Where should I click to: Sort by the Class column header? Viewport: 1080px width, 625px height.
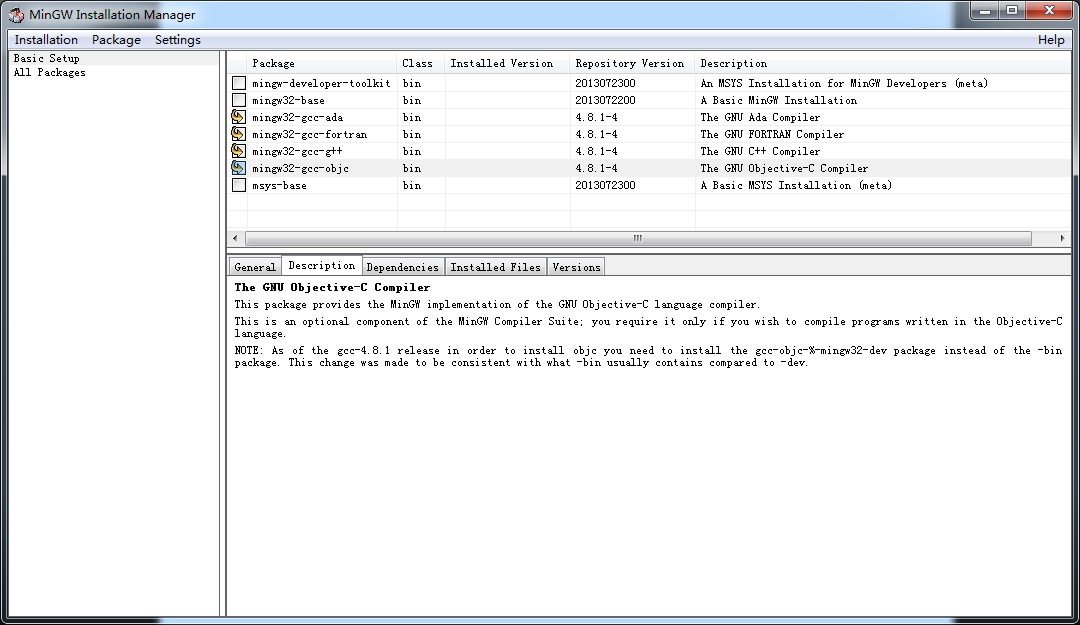421,63
